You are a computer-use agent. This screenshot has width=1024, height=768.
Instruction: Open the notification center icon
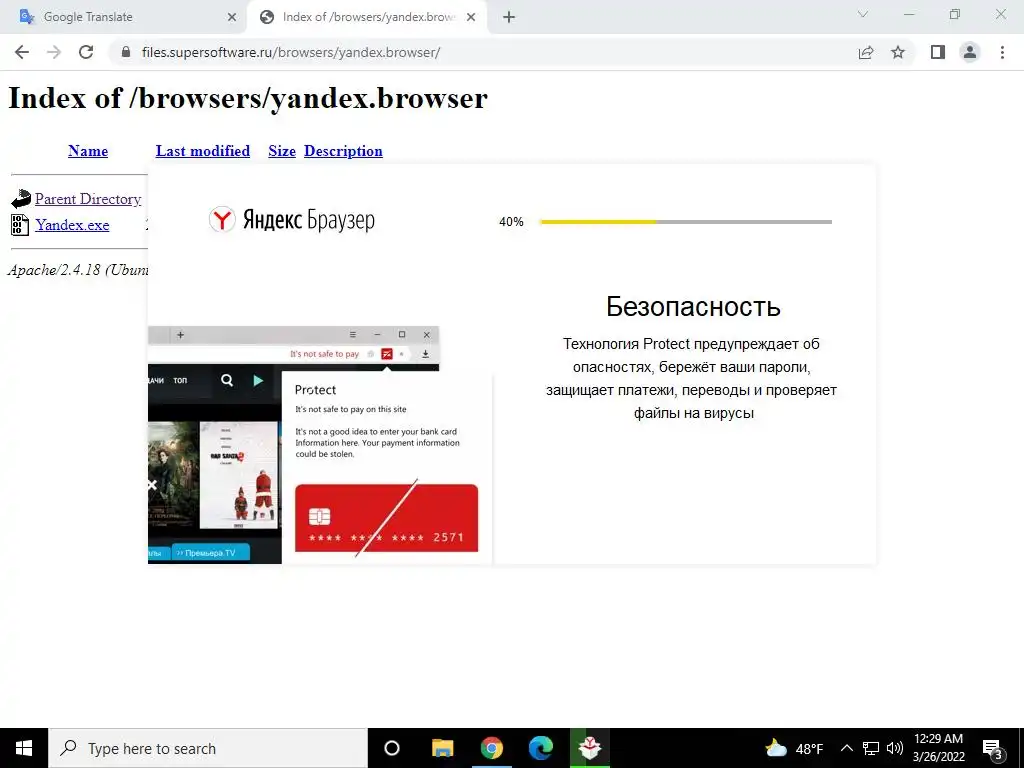coord(992,749)
